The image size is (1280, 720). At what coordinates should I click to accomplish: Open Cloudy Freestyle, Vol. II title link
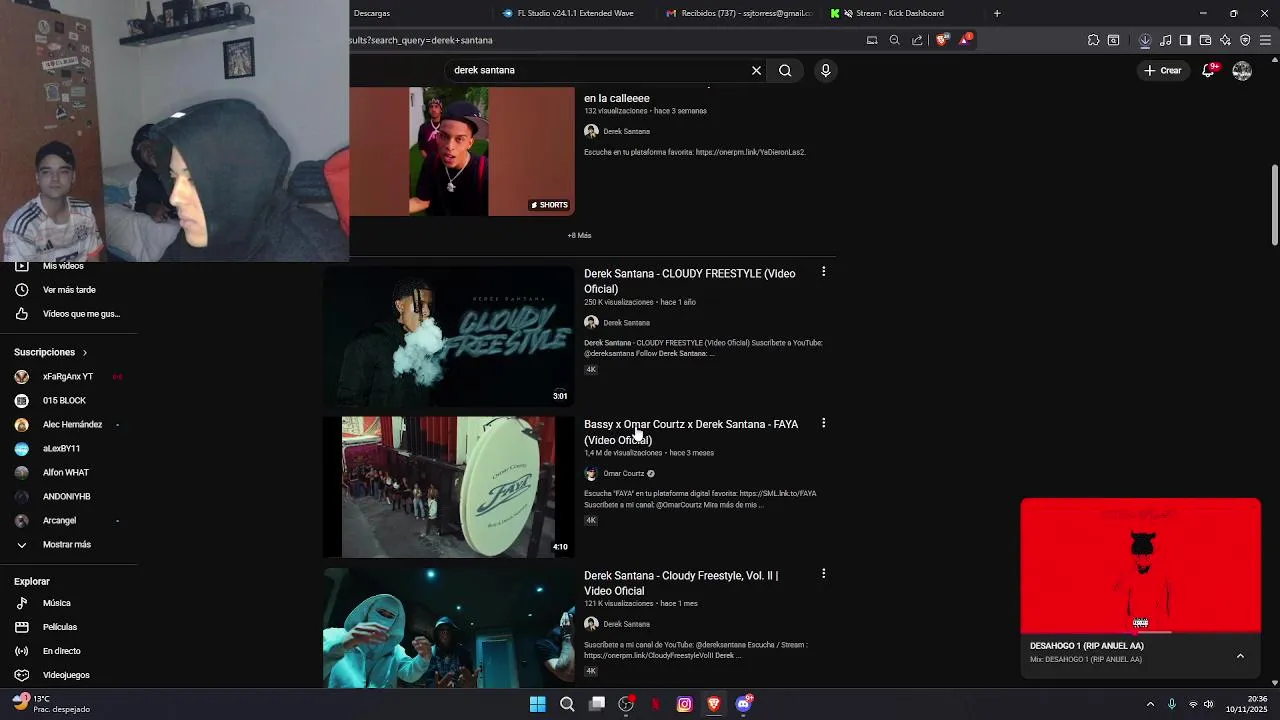tap(681, 583)
